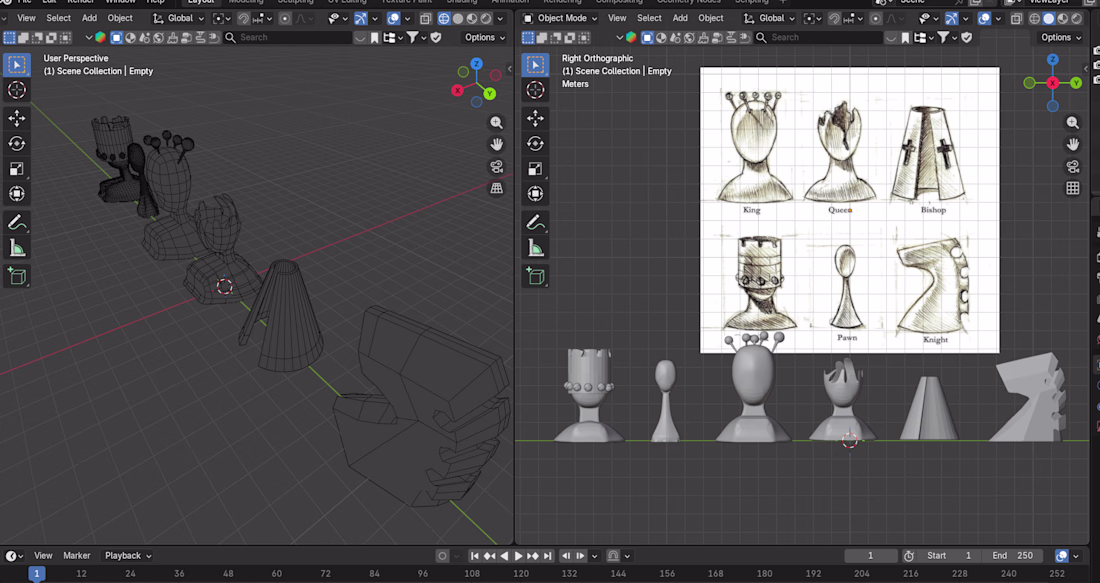1100x583 pixels.
Task: Open Object Mode dropdown in right viewport
Action: pyautogui.click(x=561, y=18)
